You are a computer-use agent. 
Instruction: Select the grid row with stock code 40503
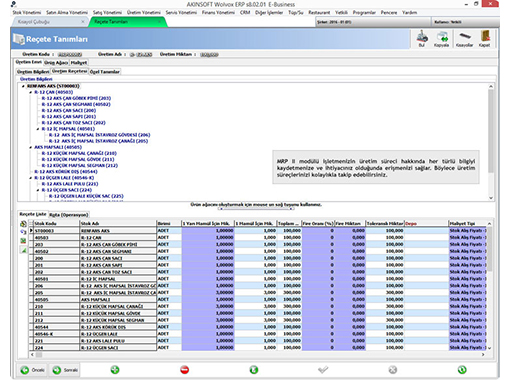[x=257, y=238]
